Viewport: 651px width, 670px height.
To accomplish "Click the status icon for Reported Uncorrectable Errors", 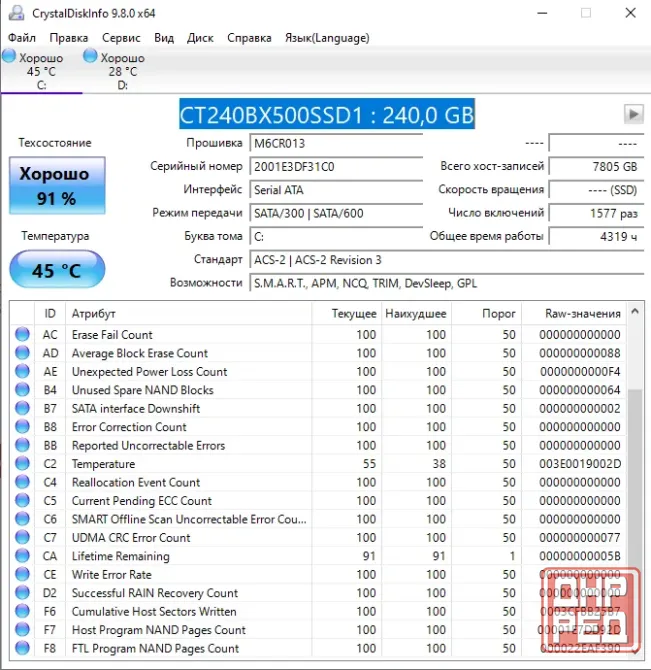I will tap(22, 445).
